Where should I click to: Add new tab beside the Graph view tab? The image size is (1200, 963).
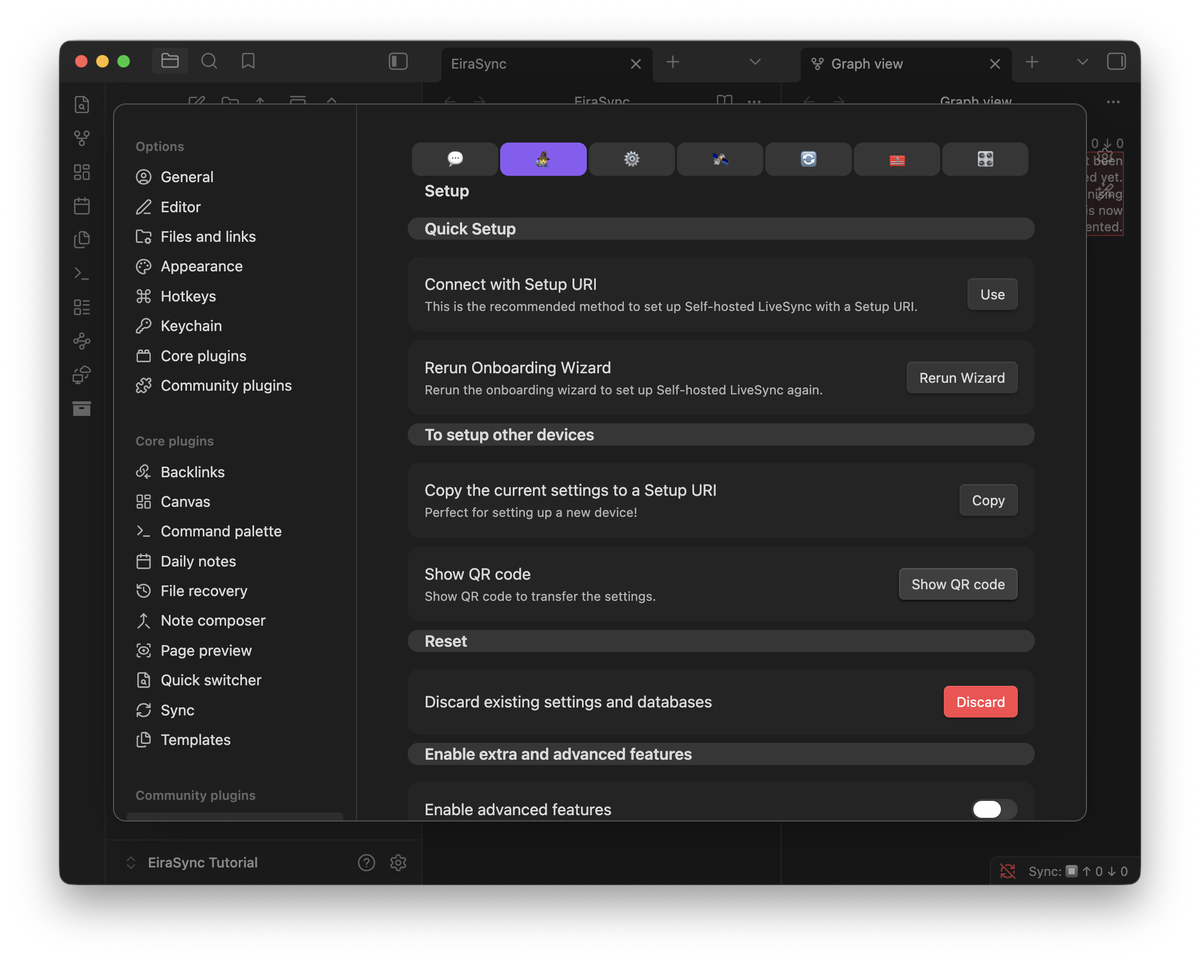(1032, 62)
